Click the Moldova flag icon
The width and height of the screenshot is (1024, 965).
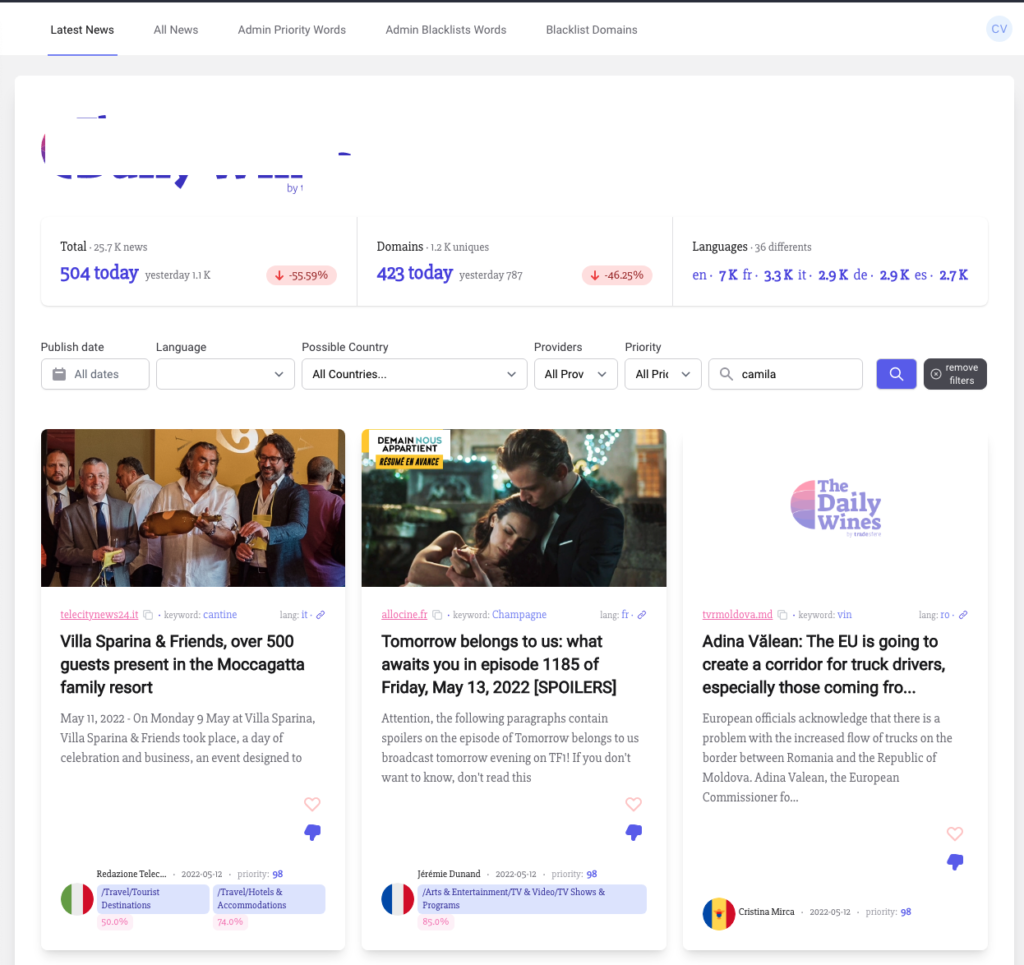[x=719, y=913]
